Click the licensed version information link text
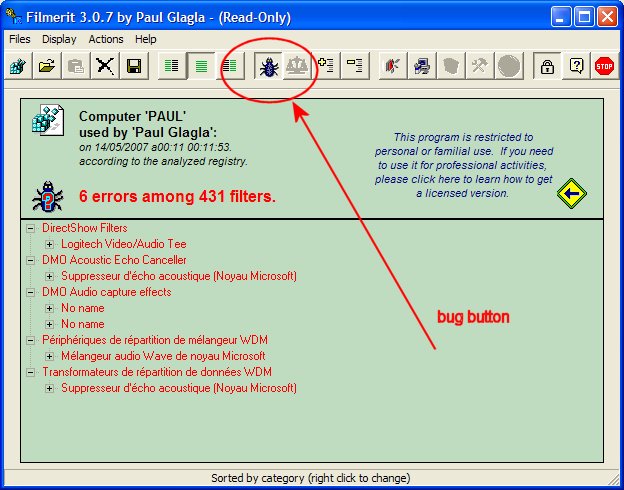This screenshot has width=624, height=490. [x=463, y=165]
